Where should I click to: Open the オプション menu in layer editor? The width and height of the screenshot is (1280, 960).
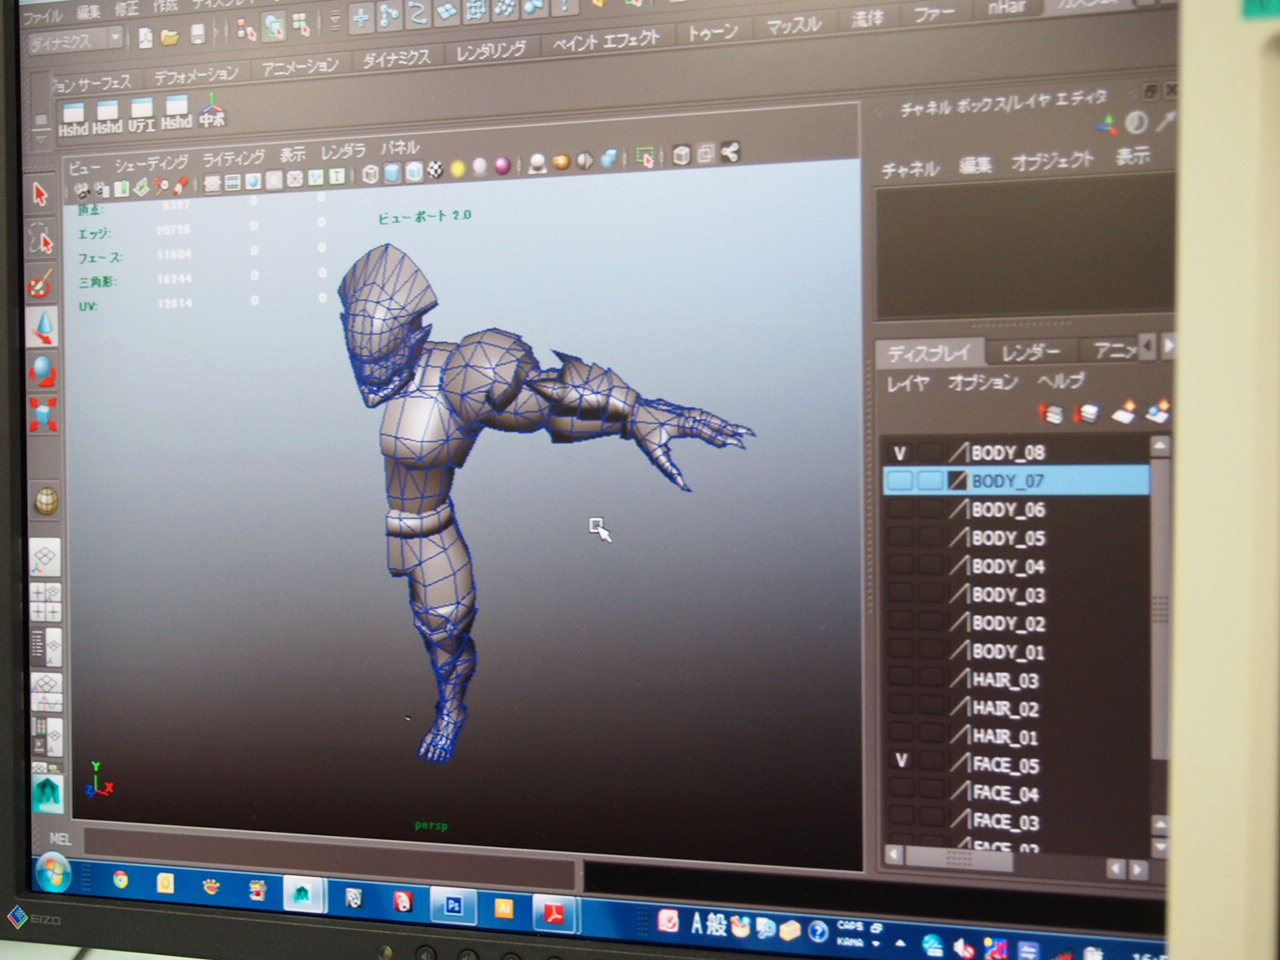(982, 382)
